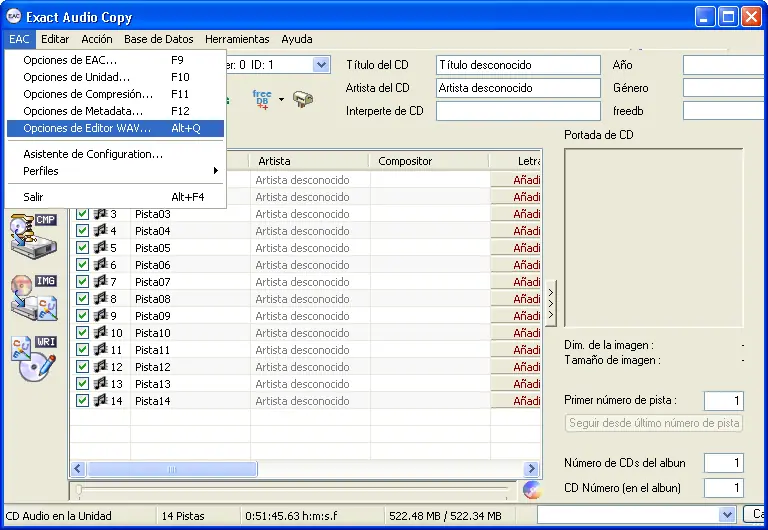Click the Compositor column header
The width and height of the screenshot is (768, 530).
430,161
